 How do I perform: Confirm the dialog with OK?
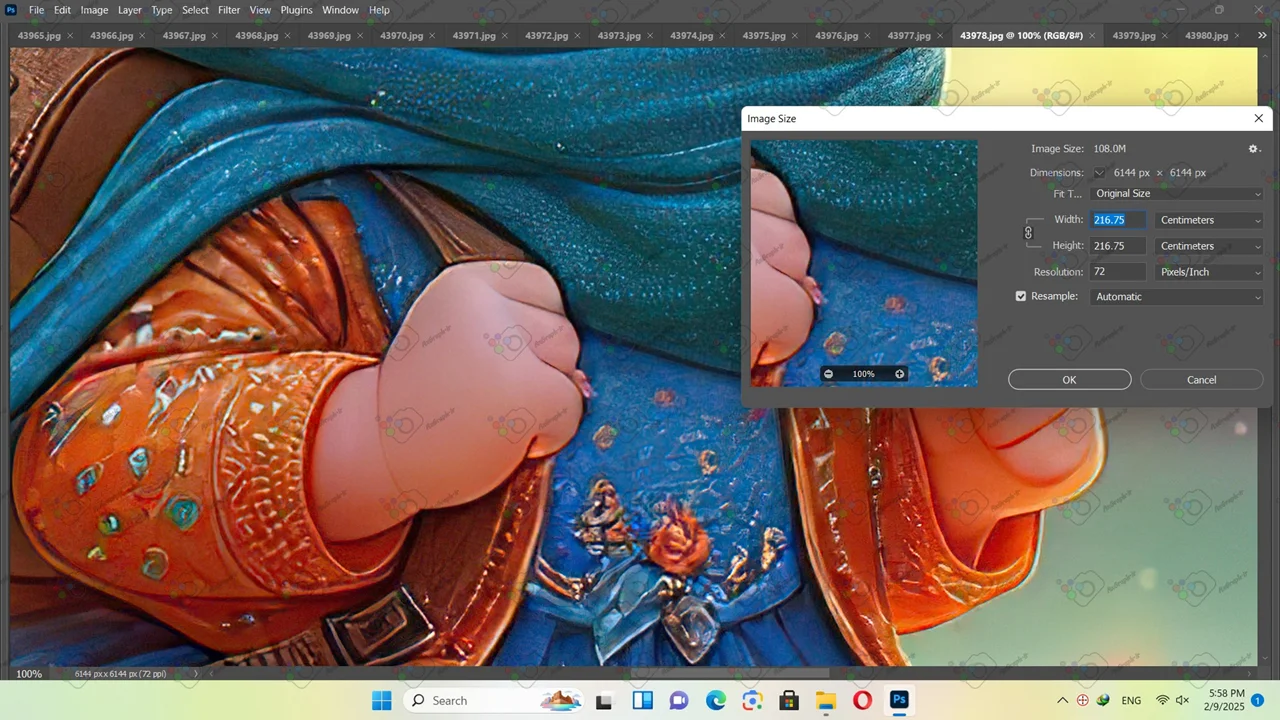click(x=1069, y=380)
